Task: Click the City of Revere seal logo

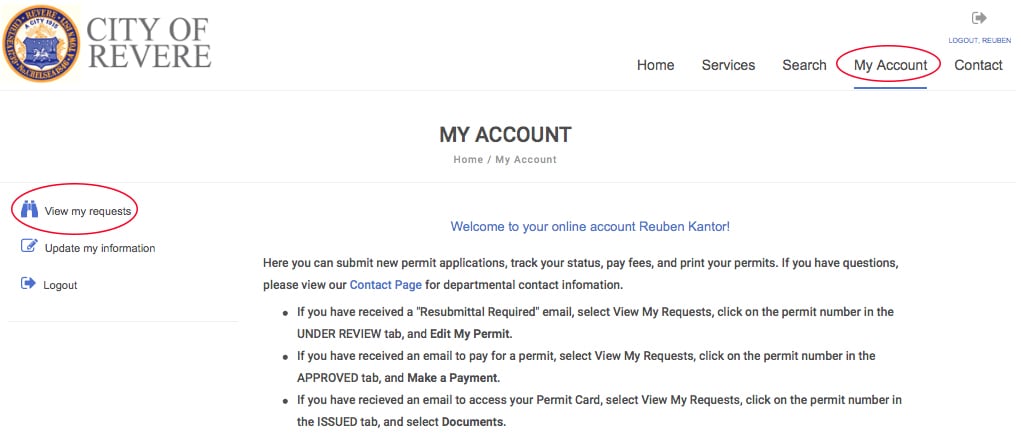Action: point(41,43)
